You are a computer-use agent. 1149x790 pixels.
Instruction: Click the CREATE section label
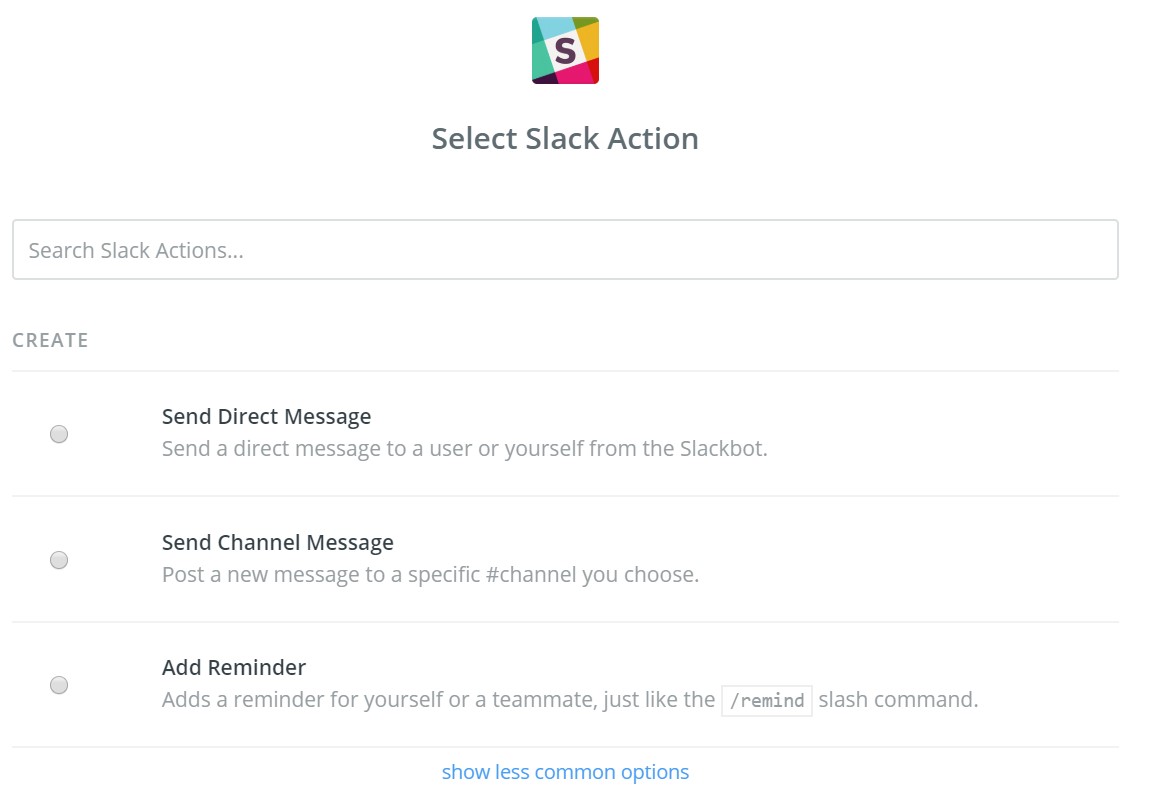(50, 340)
